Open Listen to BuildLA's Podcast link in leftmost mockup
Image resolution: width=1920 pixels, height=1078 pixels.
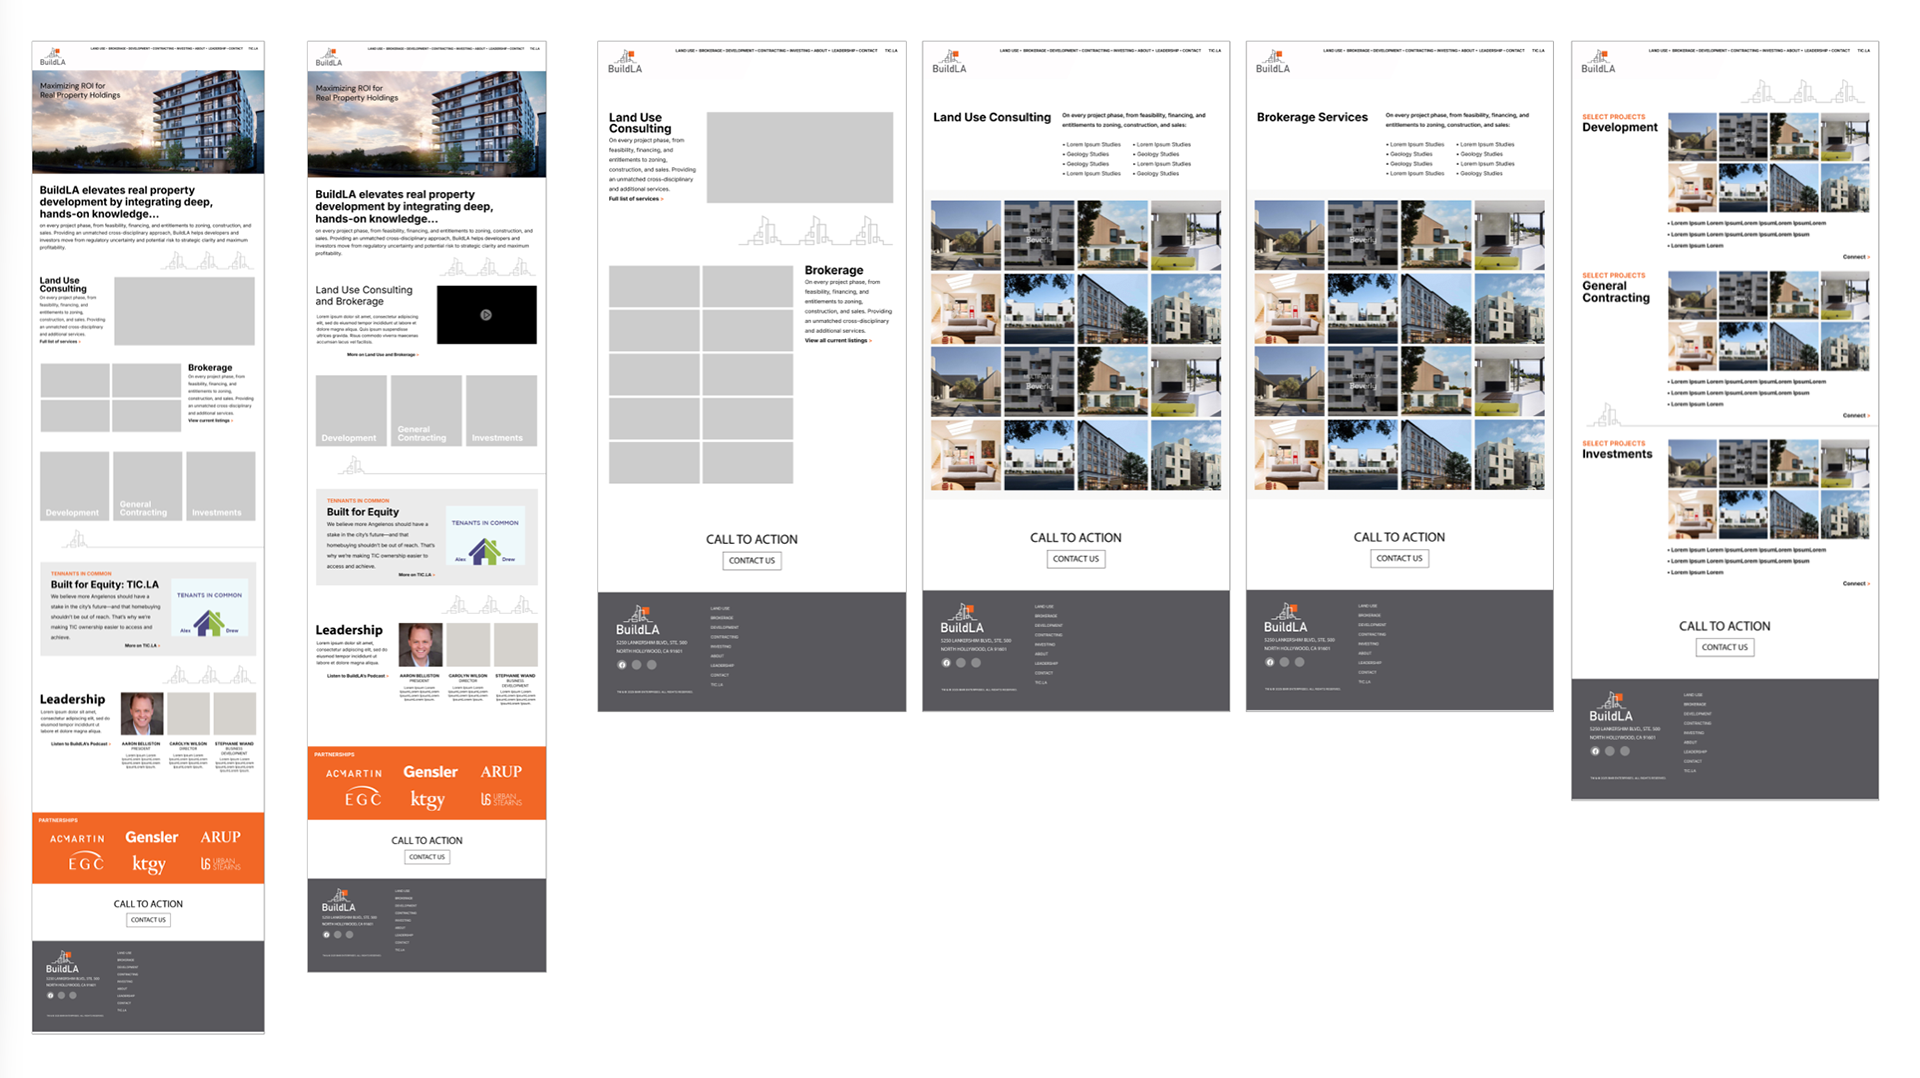click(80, 744)
